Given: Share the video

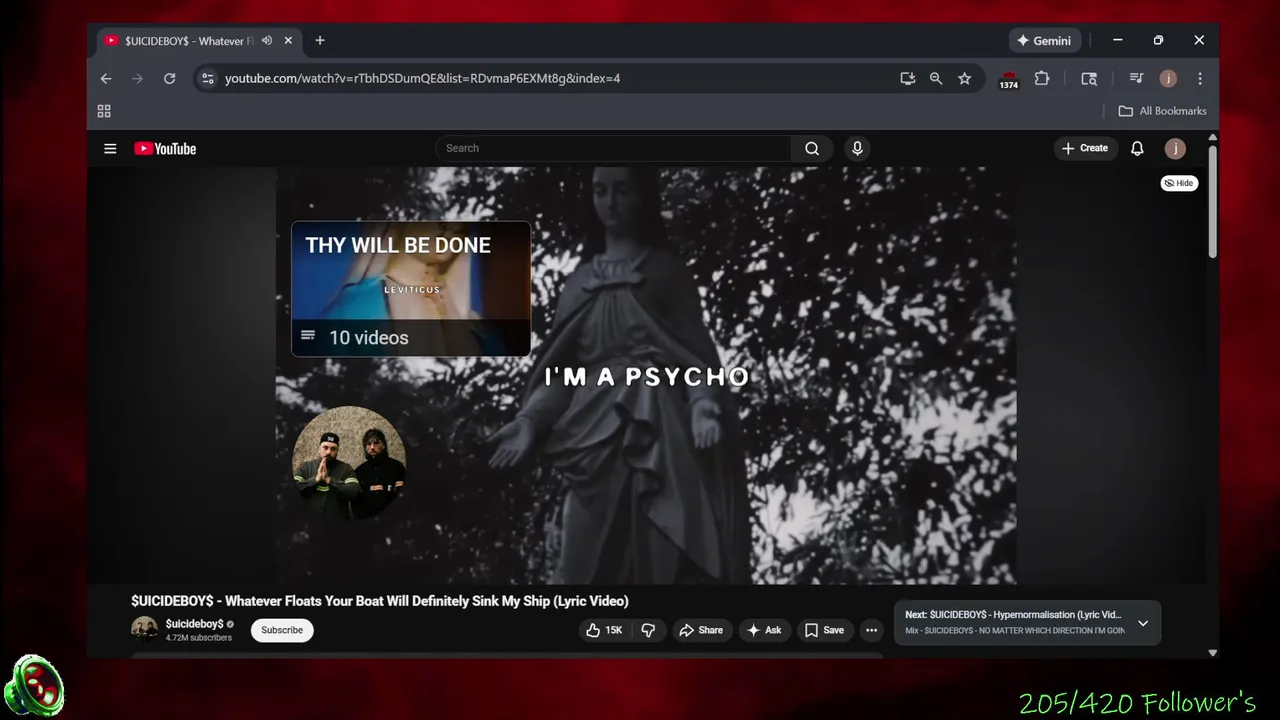Looking at the screenshot, I should (701, 630).
